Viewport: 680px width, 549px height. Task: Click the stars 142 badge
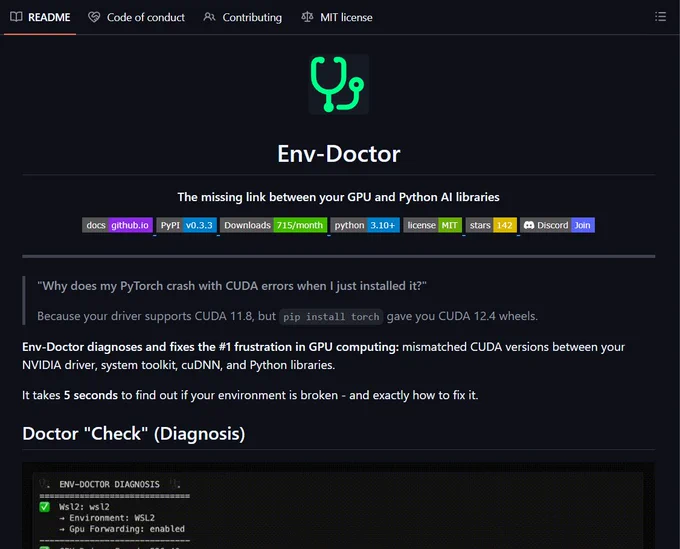point(491,225)
